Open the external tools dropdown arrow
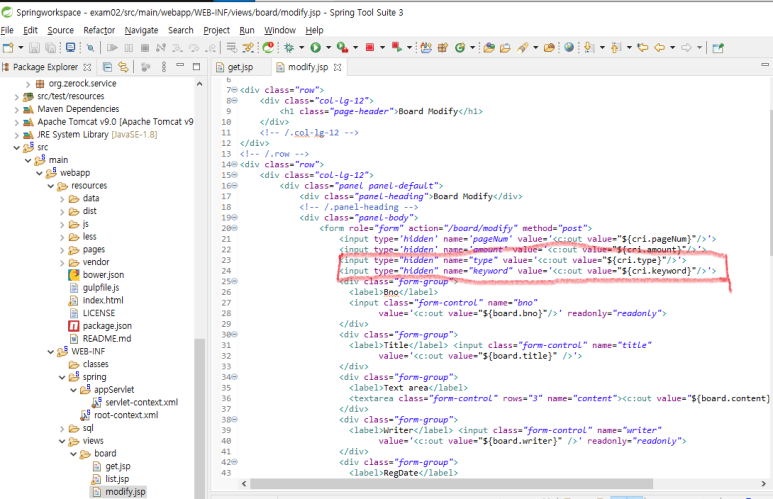 tap(355, 48)
